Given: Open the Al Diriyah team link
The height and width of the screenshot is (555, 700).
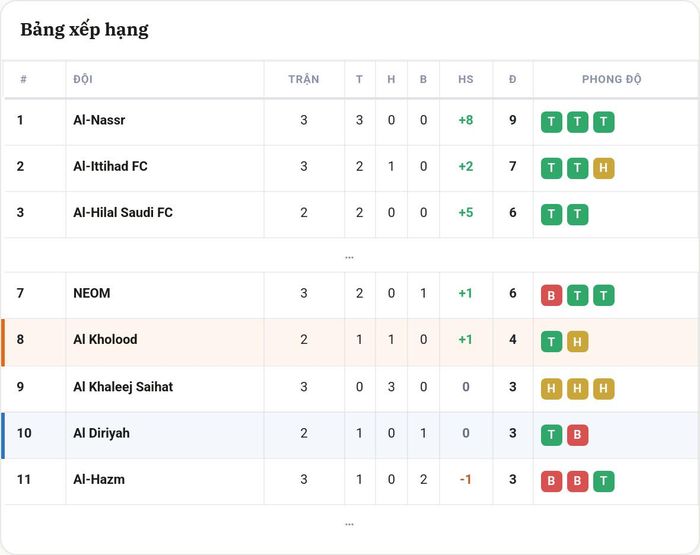Looking at the screenshot, I should [x=101, y=433].
